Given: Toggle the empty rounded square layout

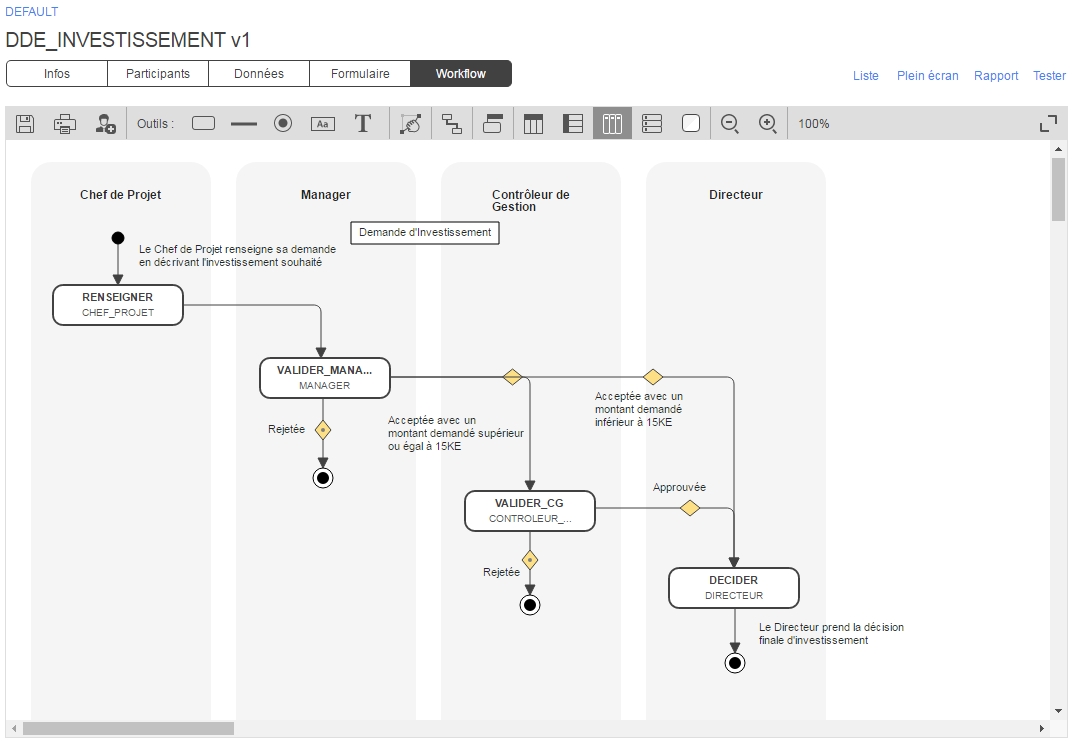Looking at the screenshot, I should [691, 124].
